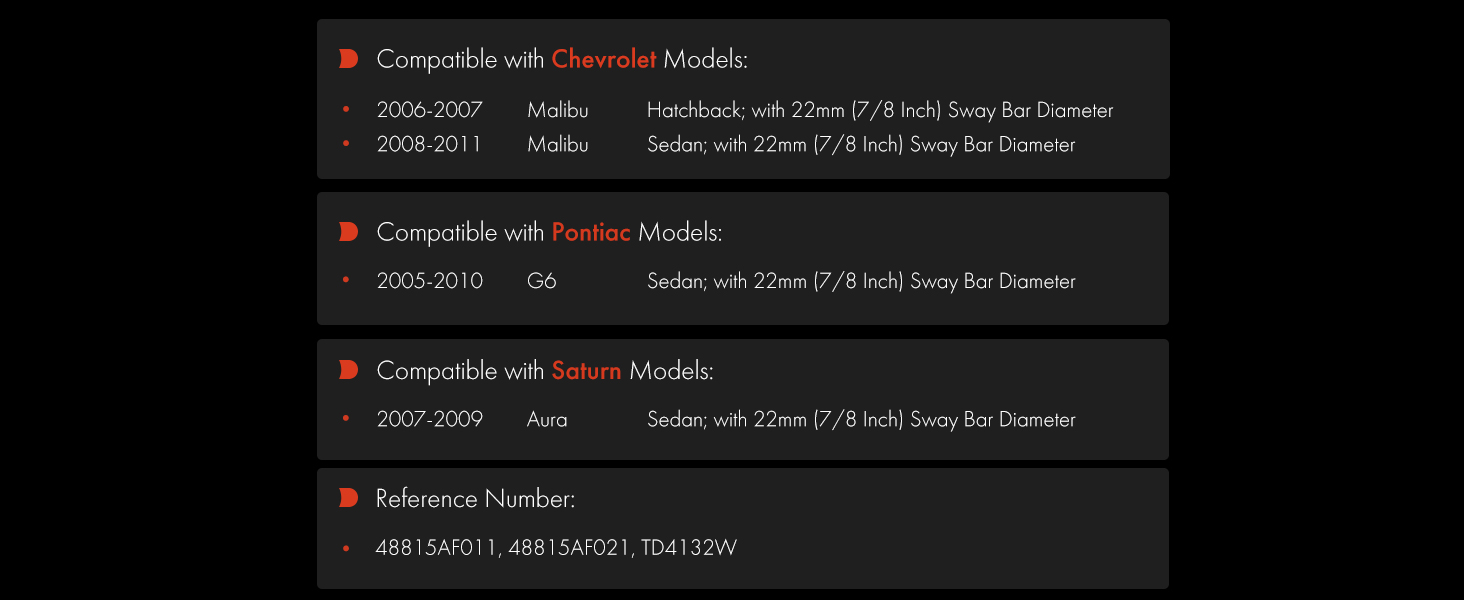The image size is (1464, 600).
Task: Click the 2007-2009 year range
Action: (430, 419)
